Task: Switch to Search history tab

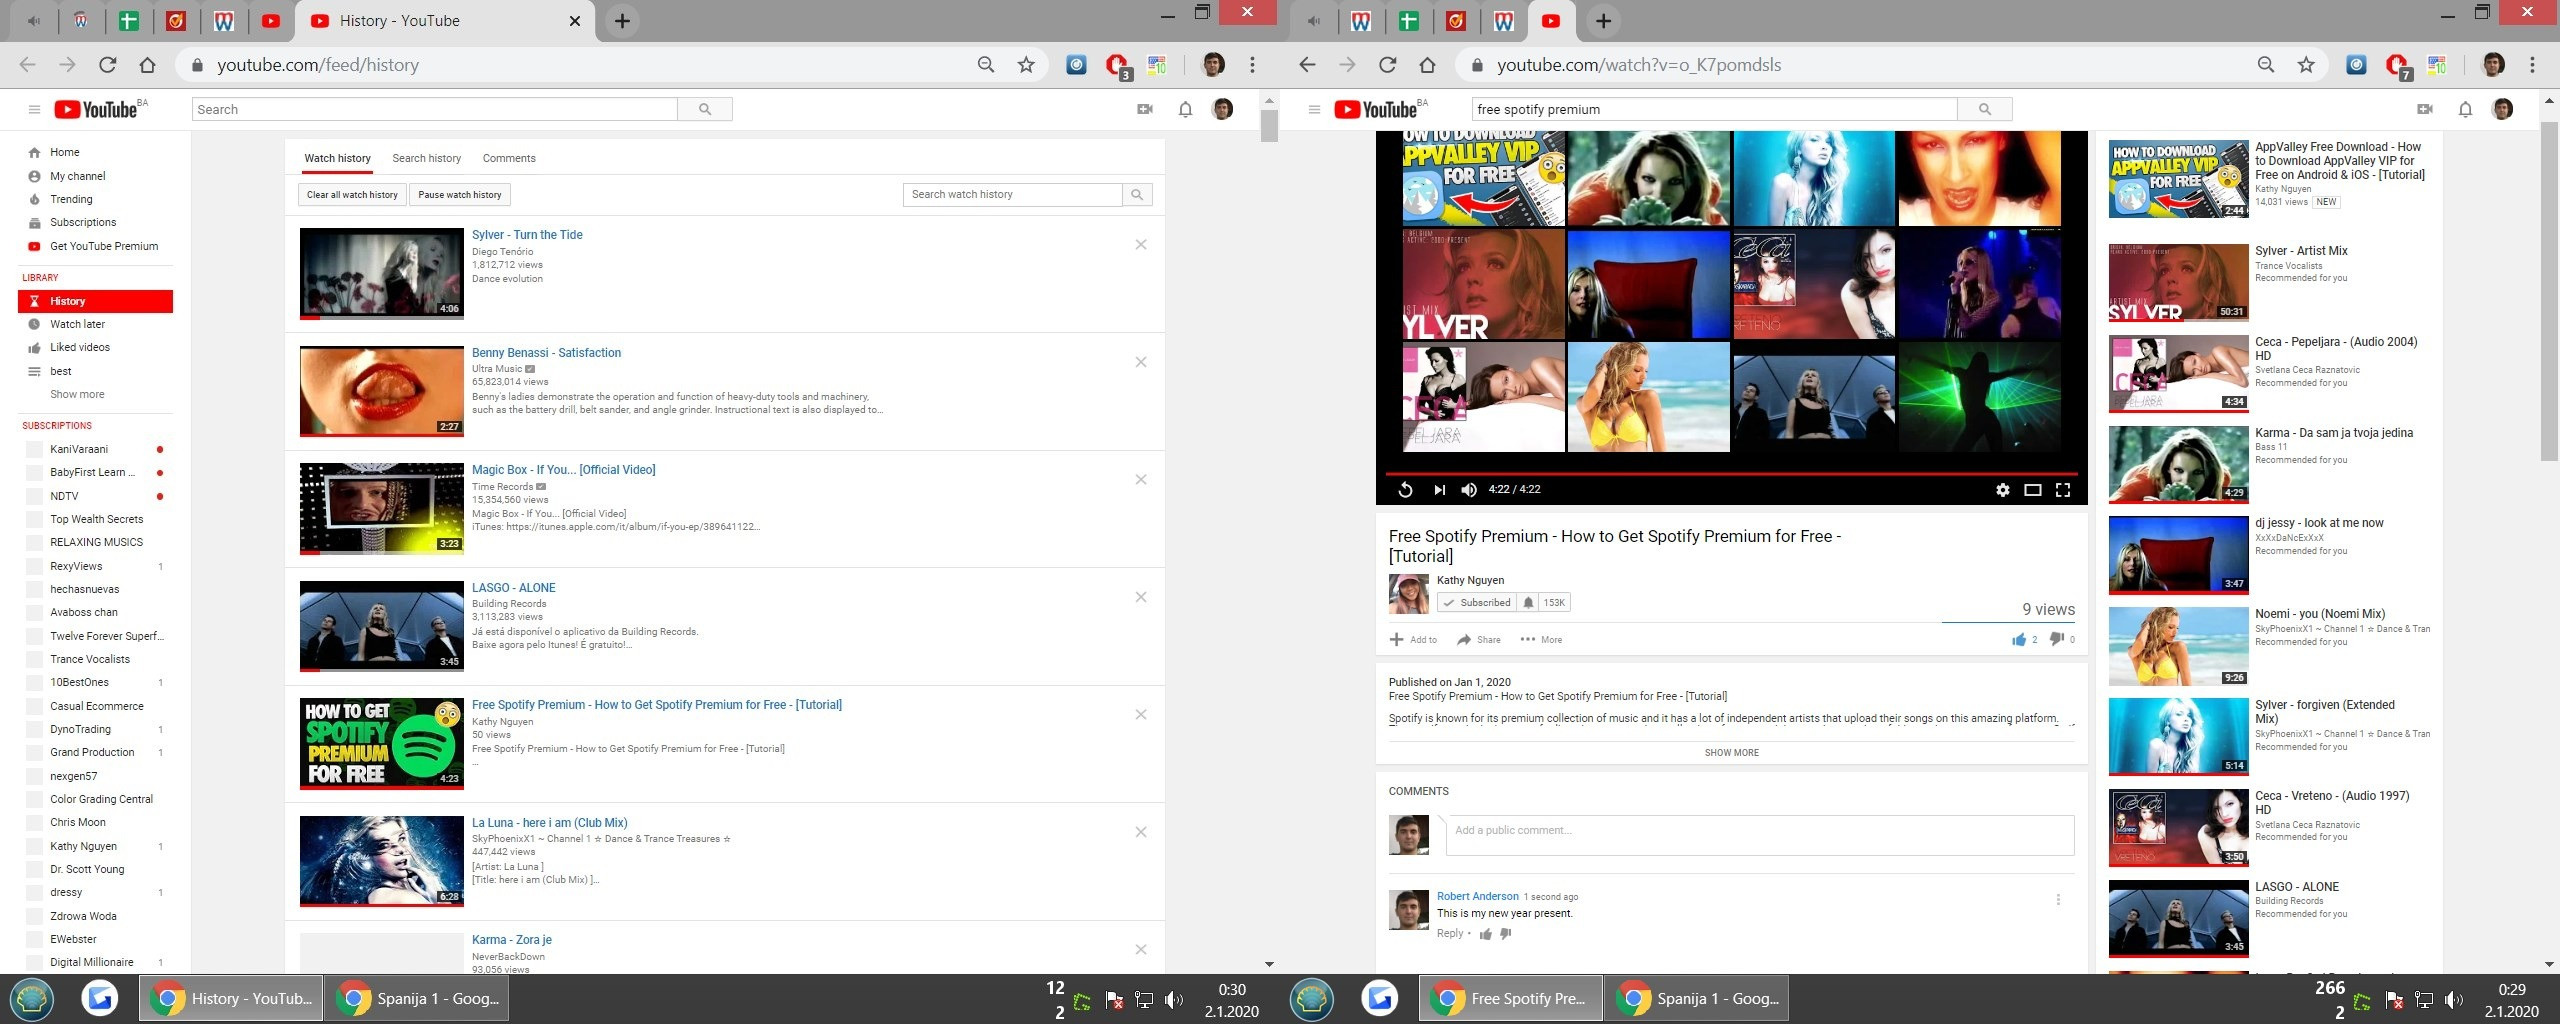Action: [426, 158]
